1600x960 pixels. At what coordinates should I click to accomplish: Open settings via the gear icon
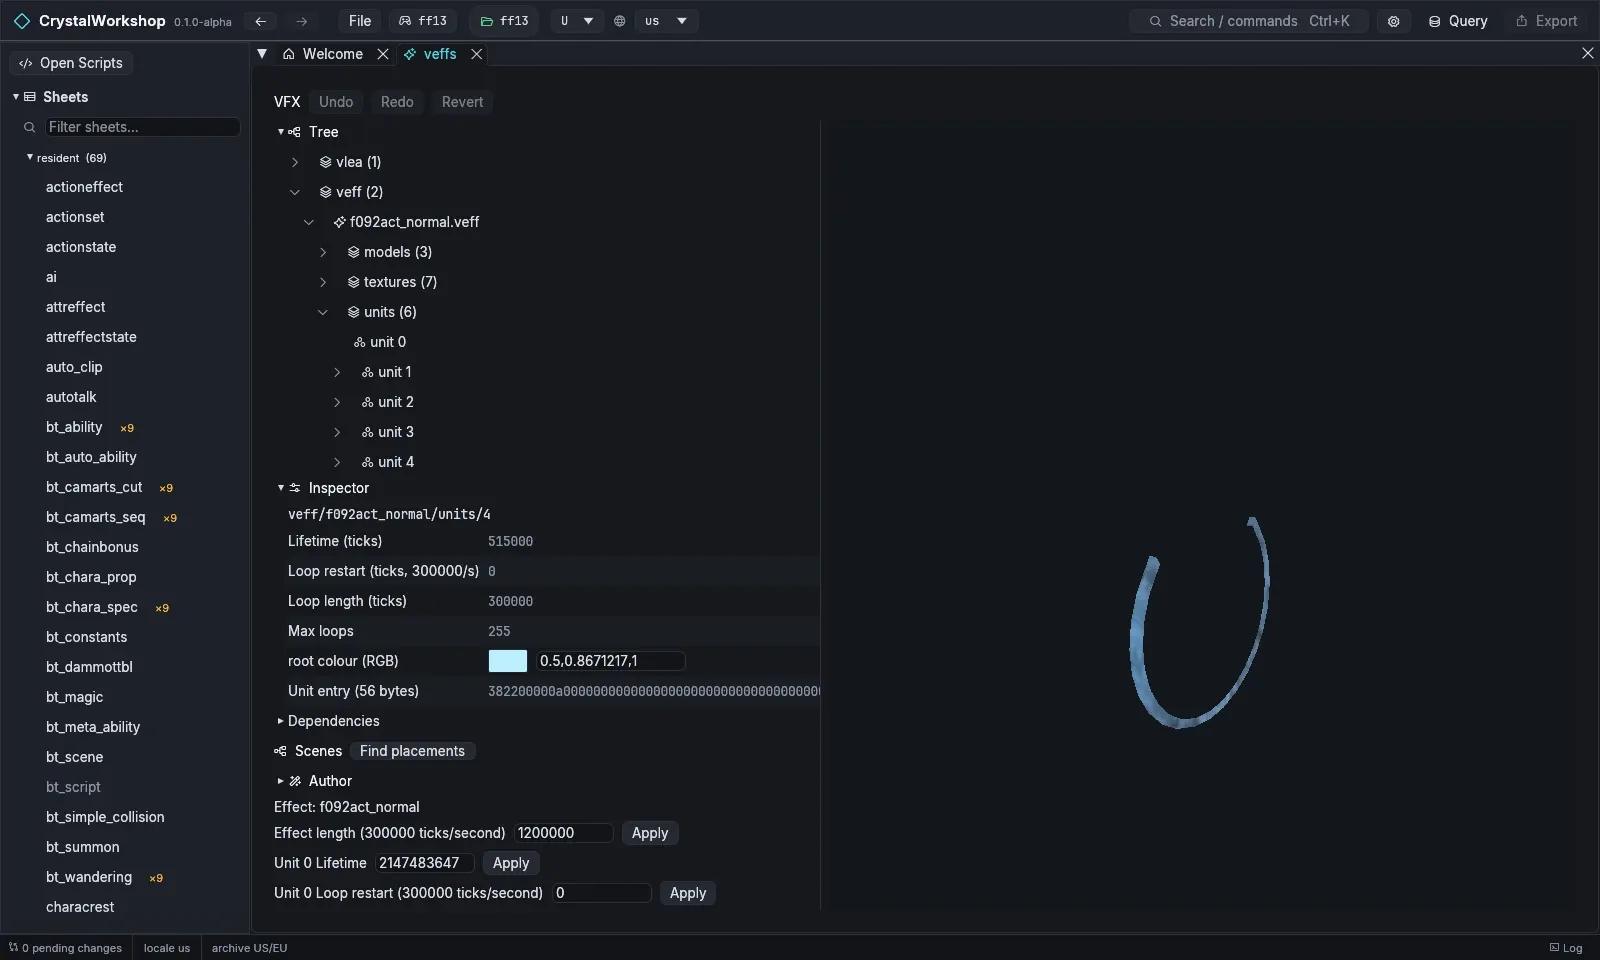1393,21
